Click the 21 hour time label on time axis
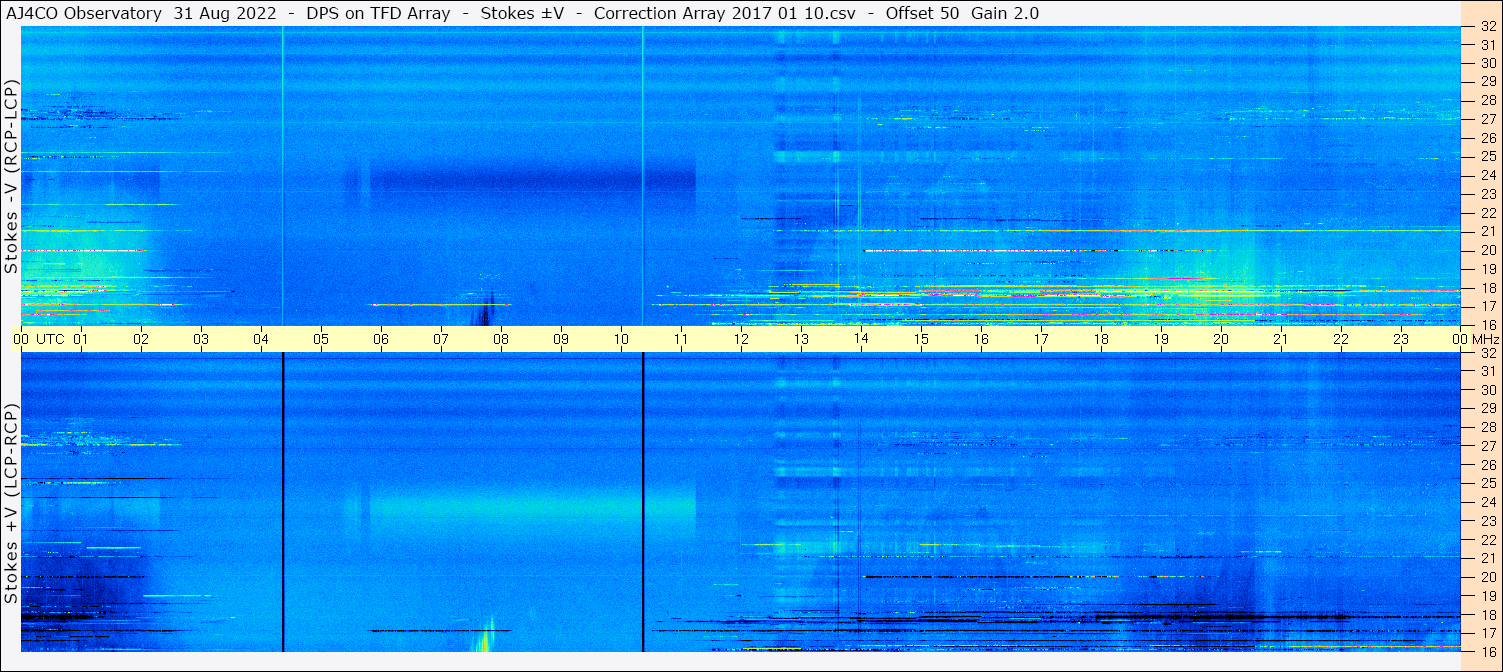The width and height of the screenshot is (1503, 672). coord(1280,339)
